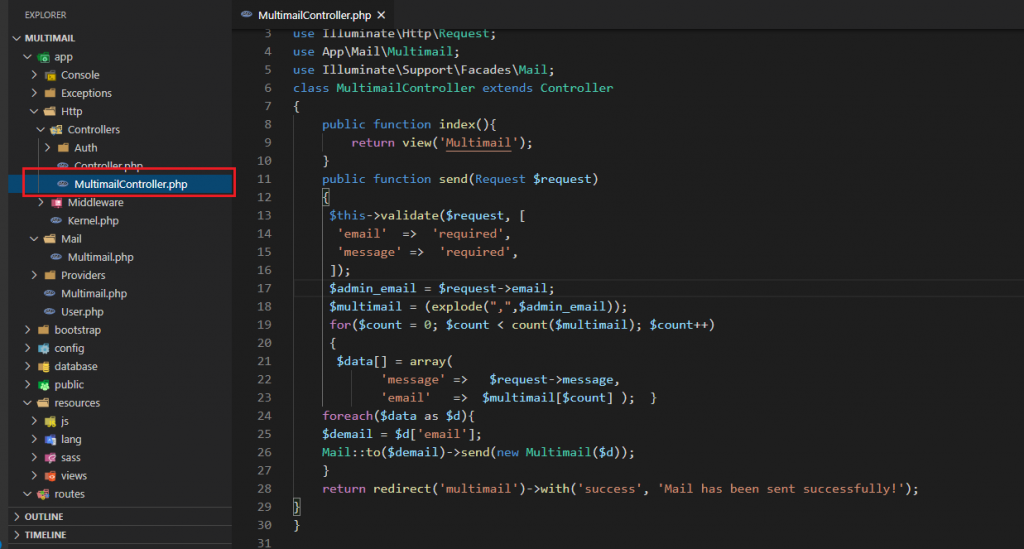Expand the OUTLINE section
Image resolution: width=1024 pixels, height=549 pixels.
[x=43, y=517]
